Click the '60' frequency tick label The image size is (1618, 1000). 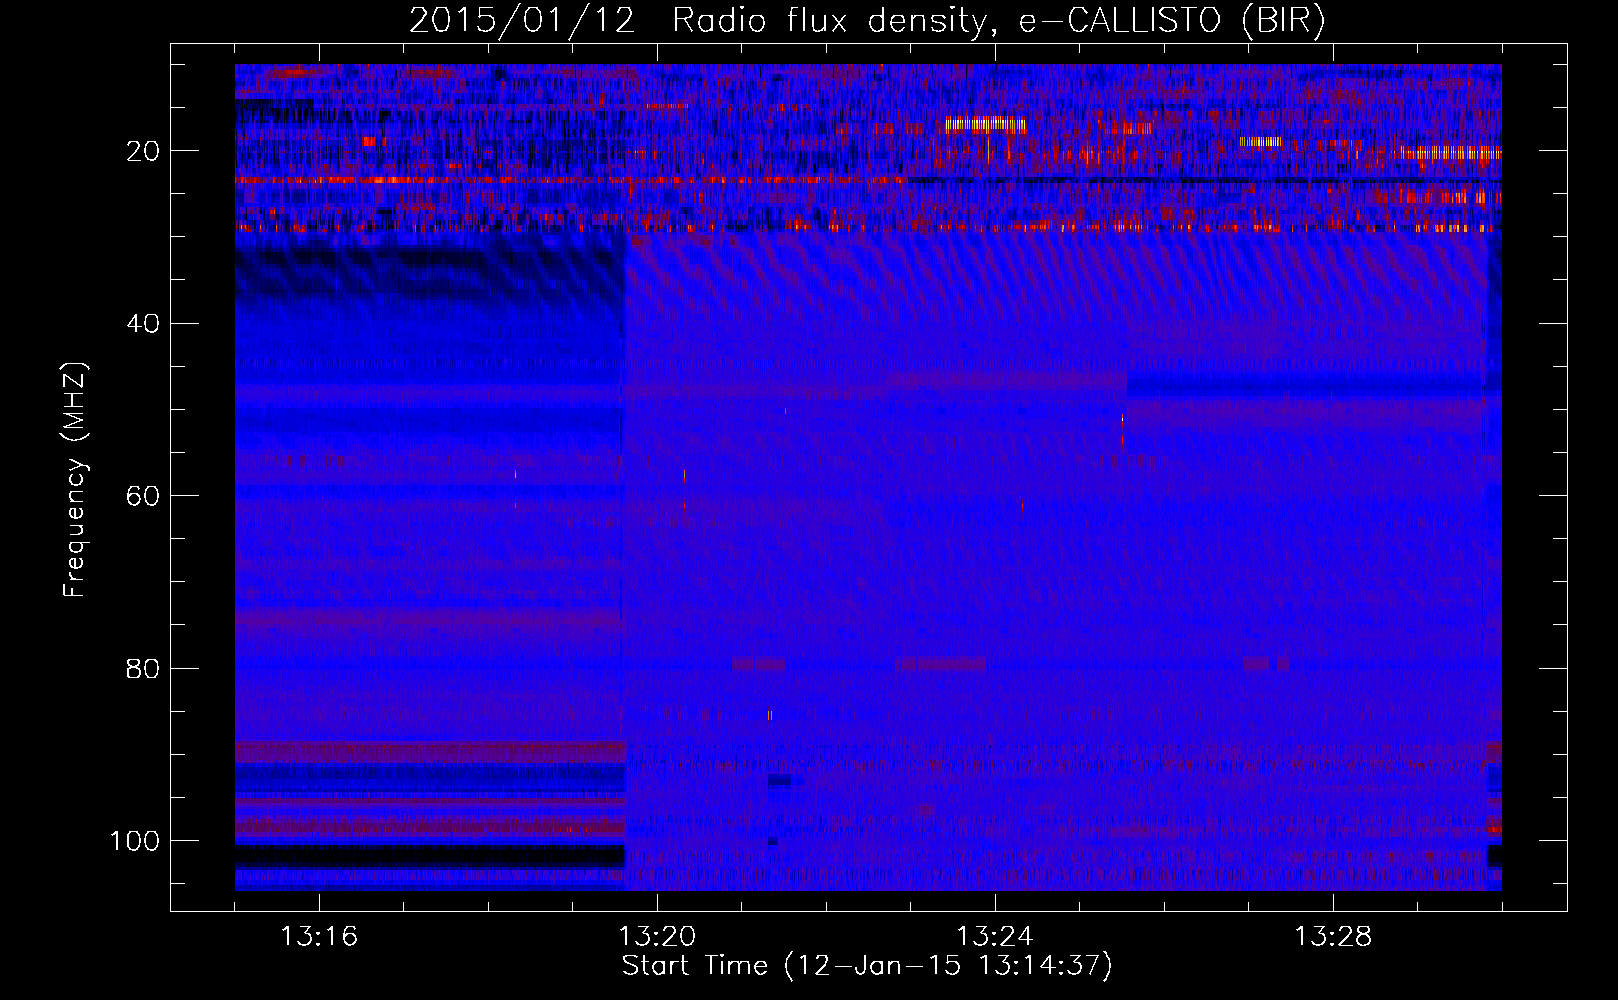pos(144,496)
